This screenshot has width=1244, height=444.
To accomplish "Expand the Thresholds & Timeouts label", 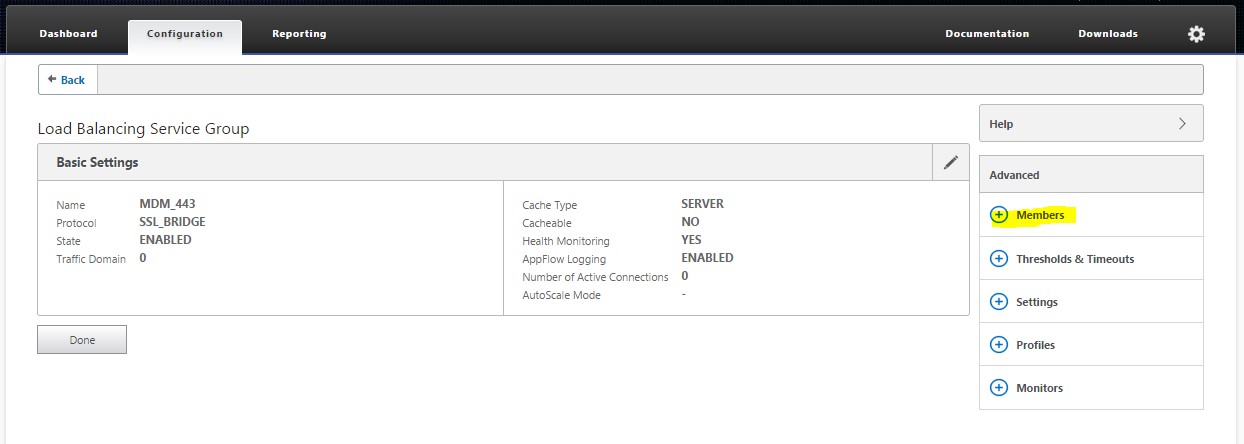I will 1075,259.
